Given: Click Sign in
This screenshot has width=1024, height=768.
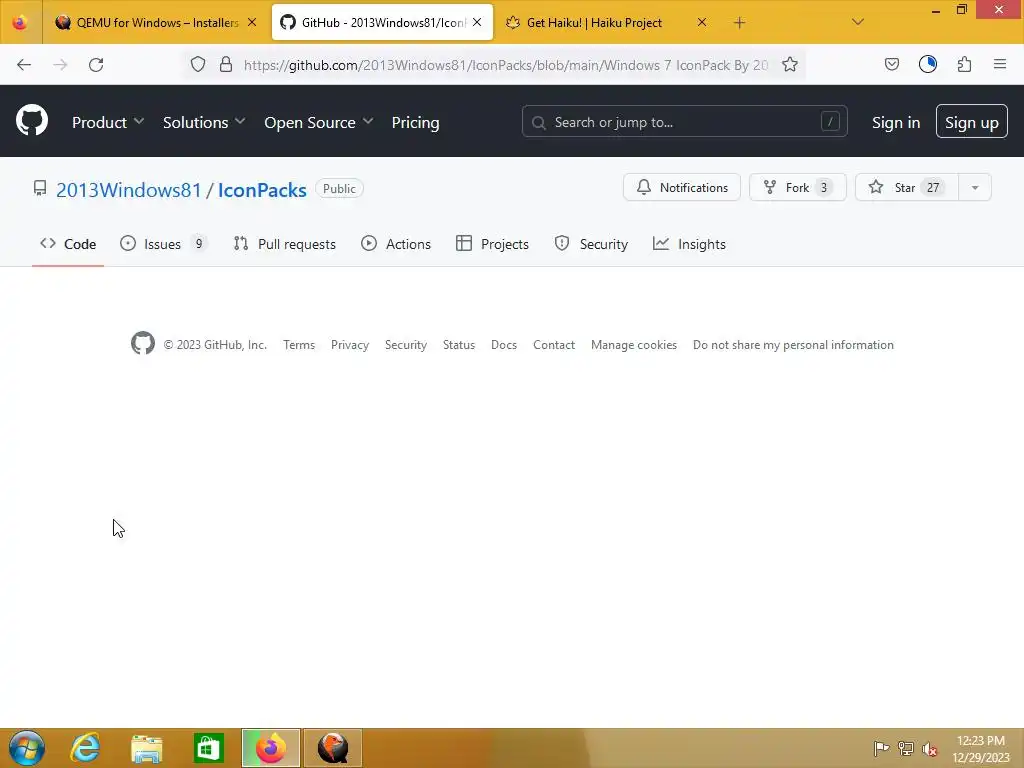Looking at the screenshot, I should (895, 122).
